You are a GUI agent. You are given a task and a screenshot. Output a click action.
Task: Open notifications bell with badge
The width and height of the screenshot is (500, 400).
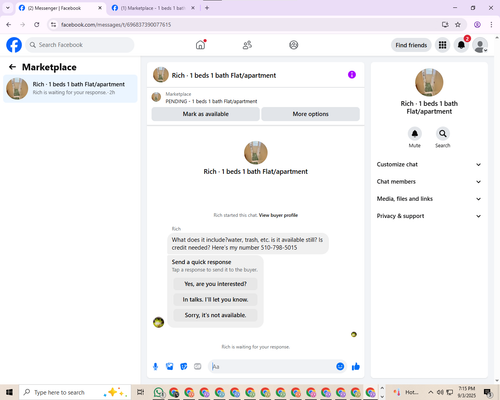click(461, 45)
